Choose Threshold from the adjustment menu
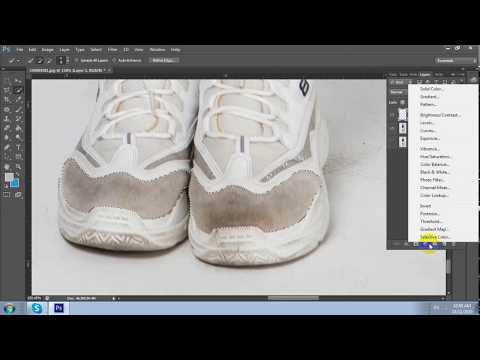Viewport: 480px width, 360px height. coord(431,221)
